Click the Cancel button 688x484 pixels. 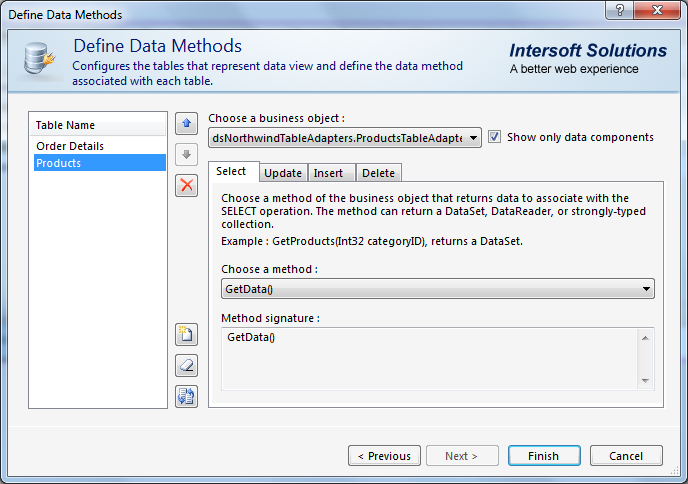point(625,456)
